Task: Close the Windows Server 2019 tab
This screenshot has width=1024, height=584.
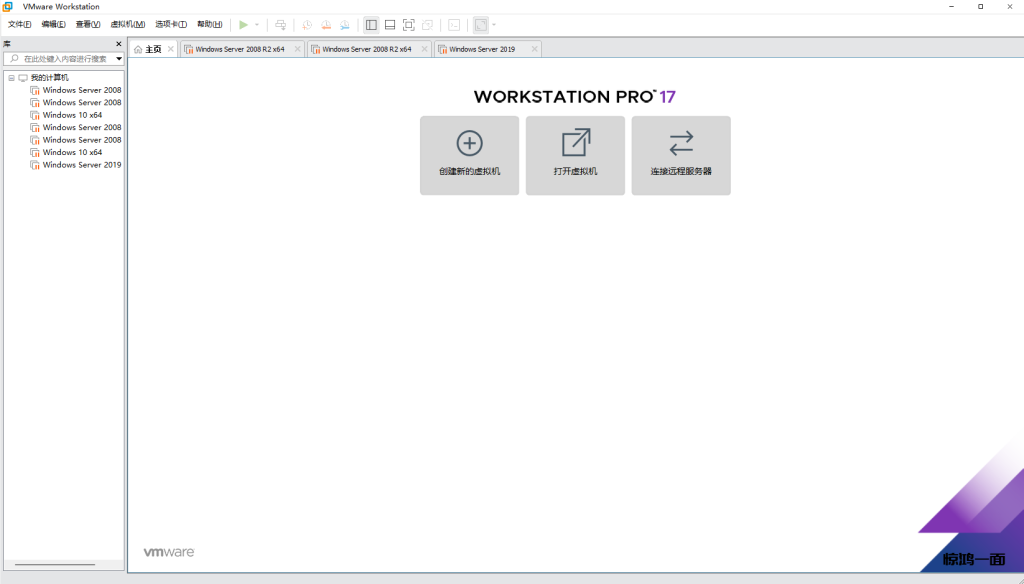Action: pyautogui.click(x=534, y=49)
